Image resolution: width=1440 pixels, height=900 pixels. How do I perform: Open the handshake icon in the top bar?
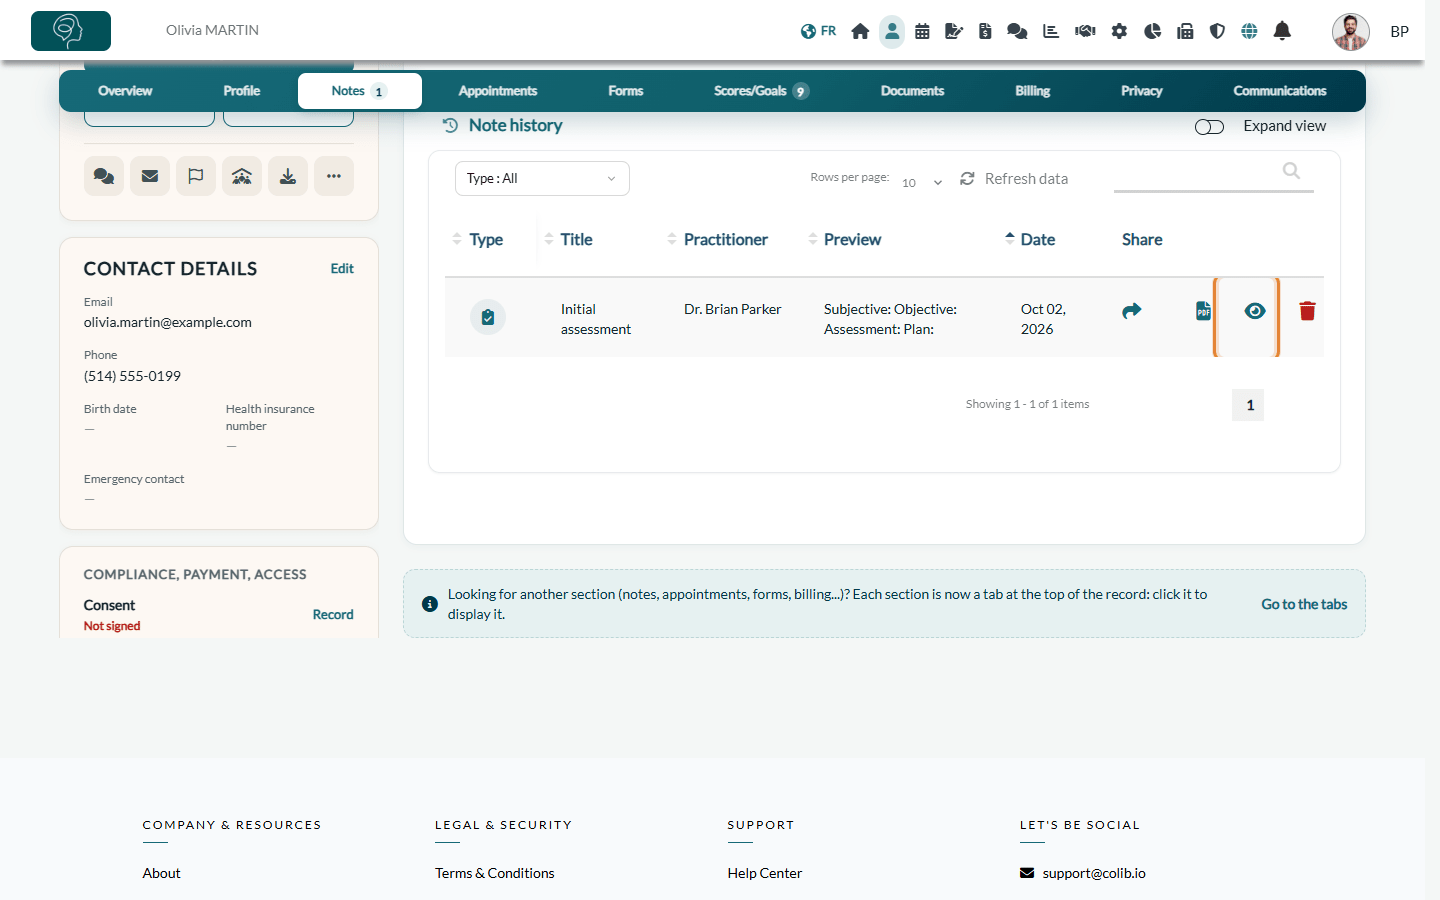coord(1085,31)
